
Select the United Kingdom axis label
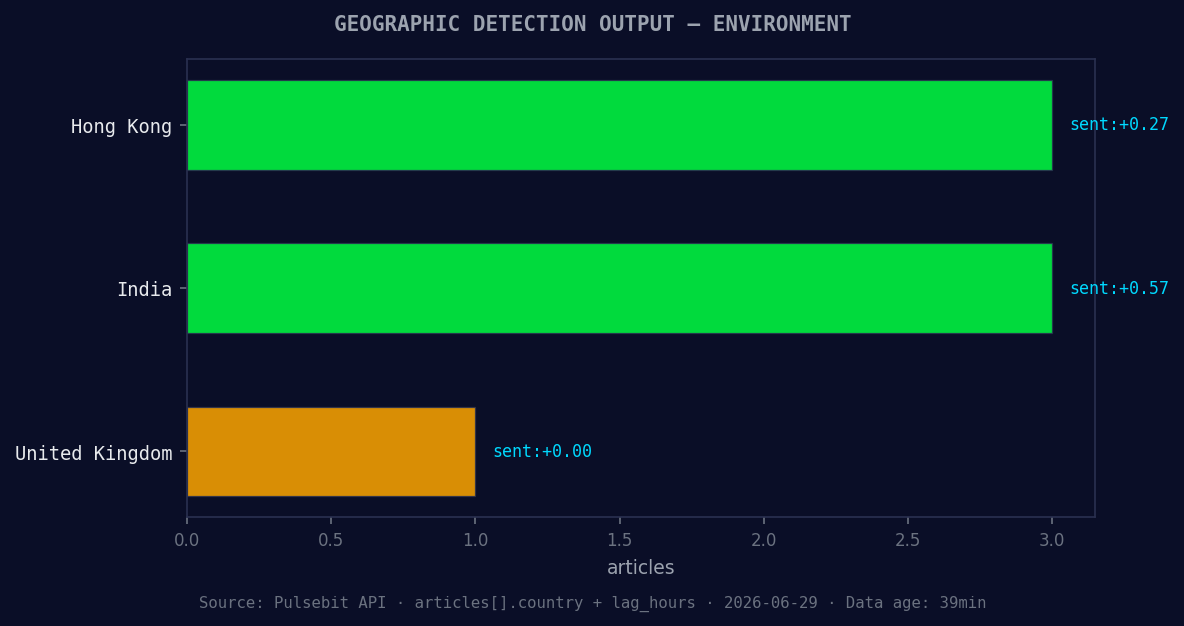94,453
